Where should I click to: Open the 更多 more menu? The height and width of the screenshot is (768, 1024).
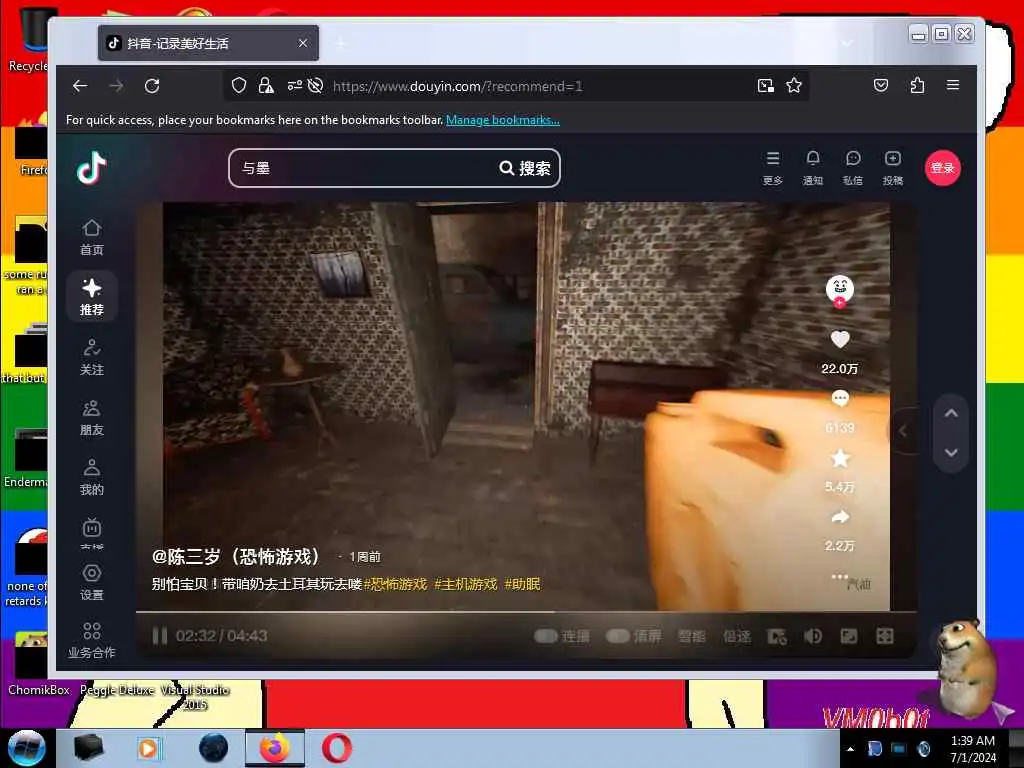pos(773,168)
